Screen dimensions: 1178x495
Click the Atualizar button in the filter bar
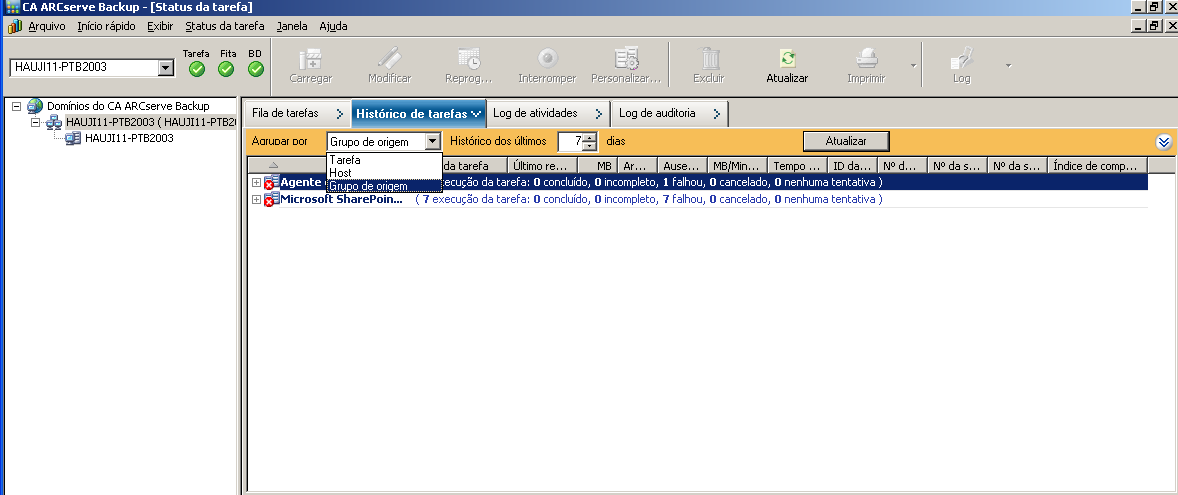pos(846,141)
